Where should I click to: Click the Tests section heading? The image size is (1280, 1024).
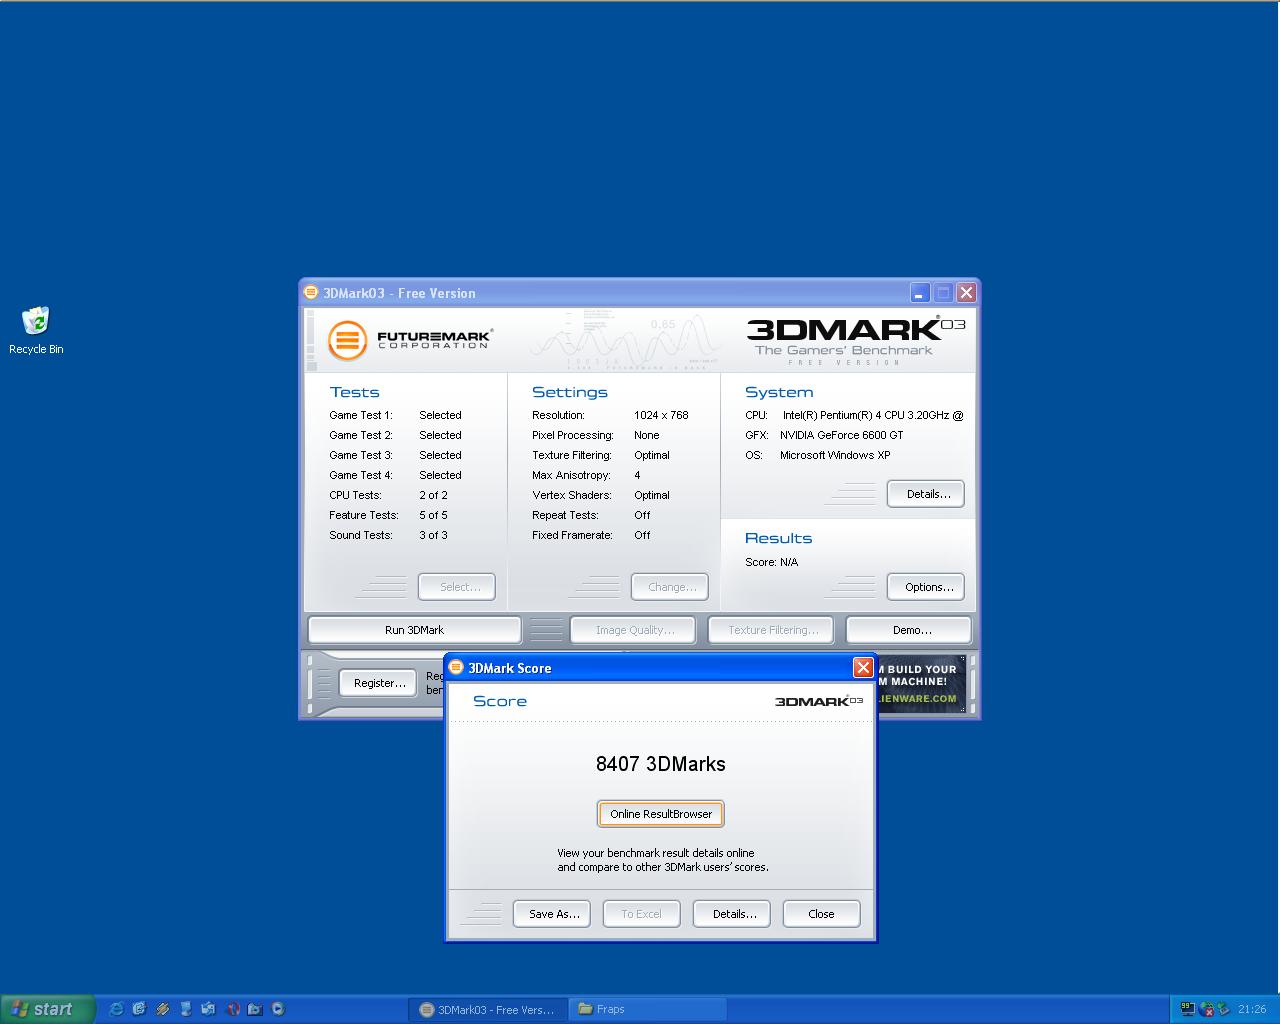point(354,392)
